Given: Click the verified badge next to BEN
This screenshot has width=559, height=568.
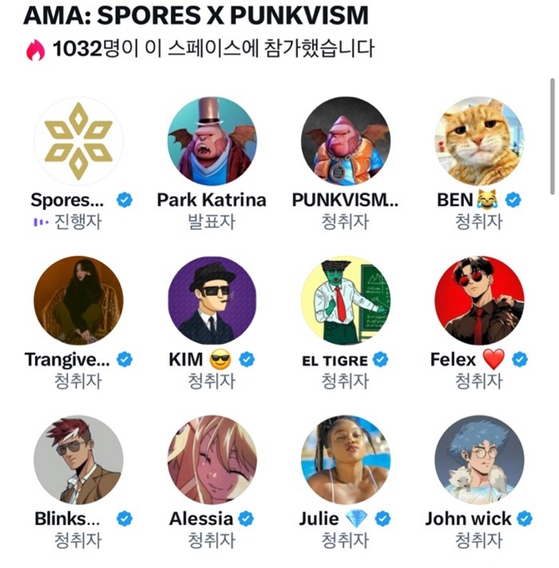Looking at the screenshot, I should [x=513, y=200].
